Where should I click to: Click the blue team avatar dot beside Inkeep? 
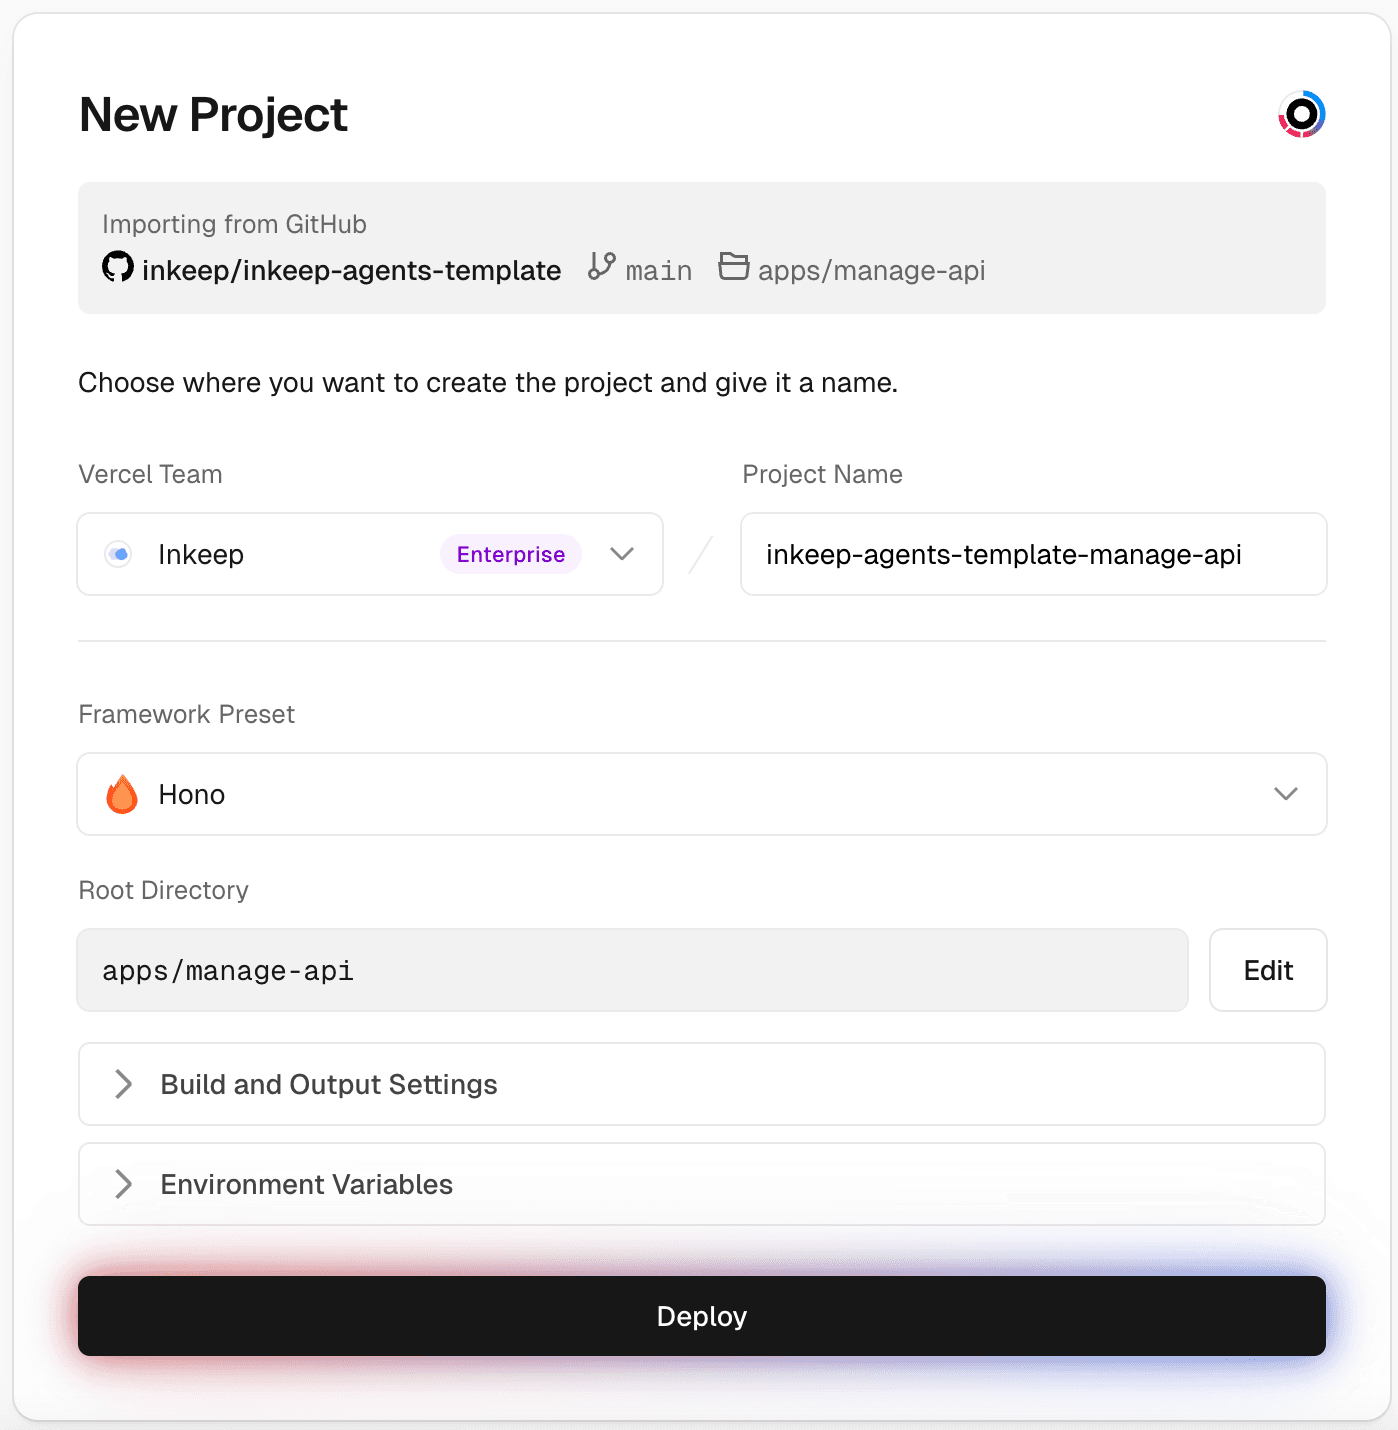118,554
